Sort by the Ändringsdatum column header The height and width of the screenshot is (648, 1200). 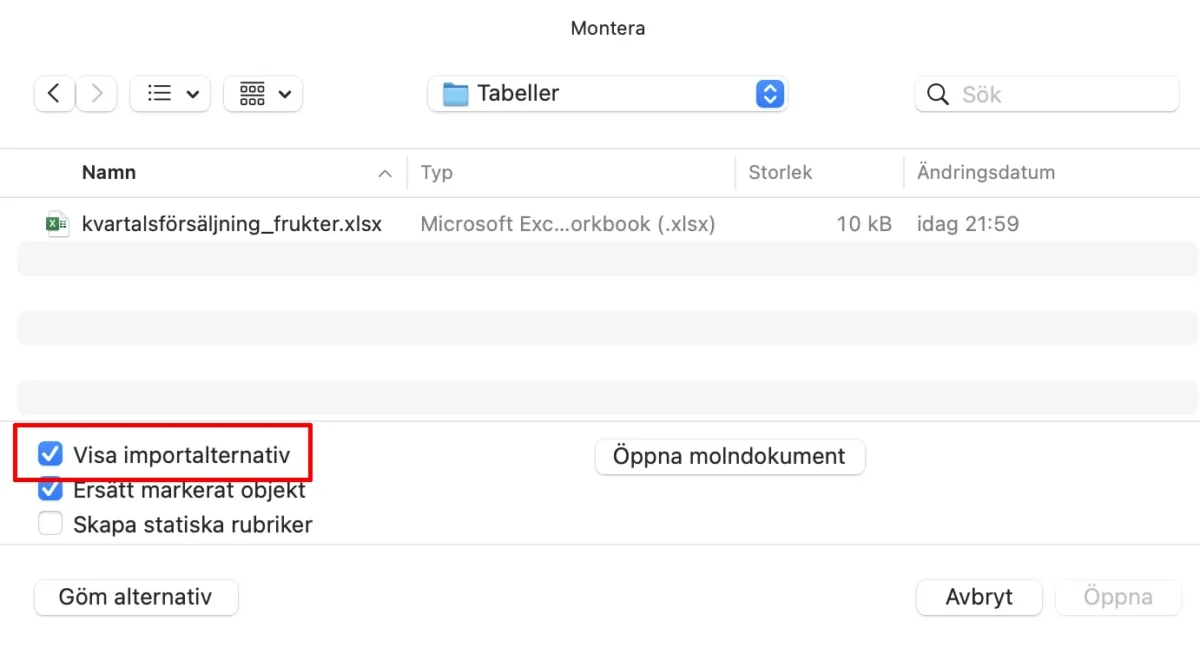(985, 173)
